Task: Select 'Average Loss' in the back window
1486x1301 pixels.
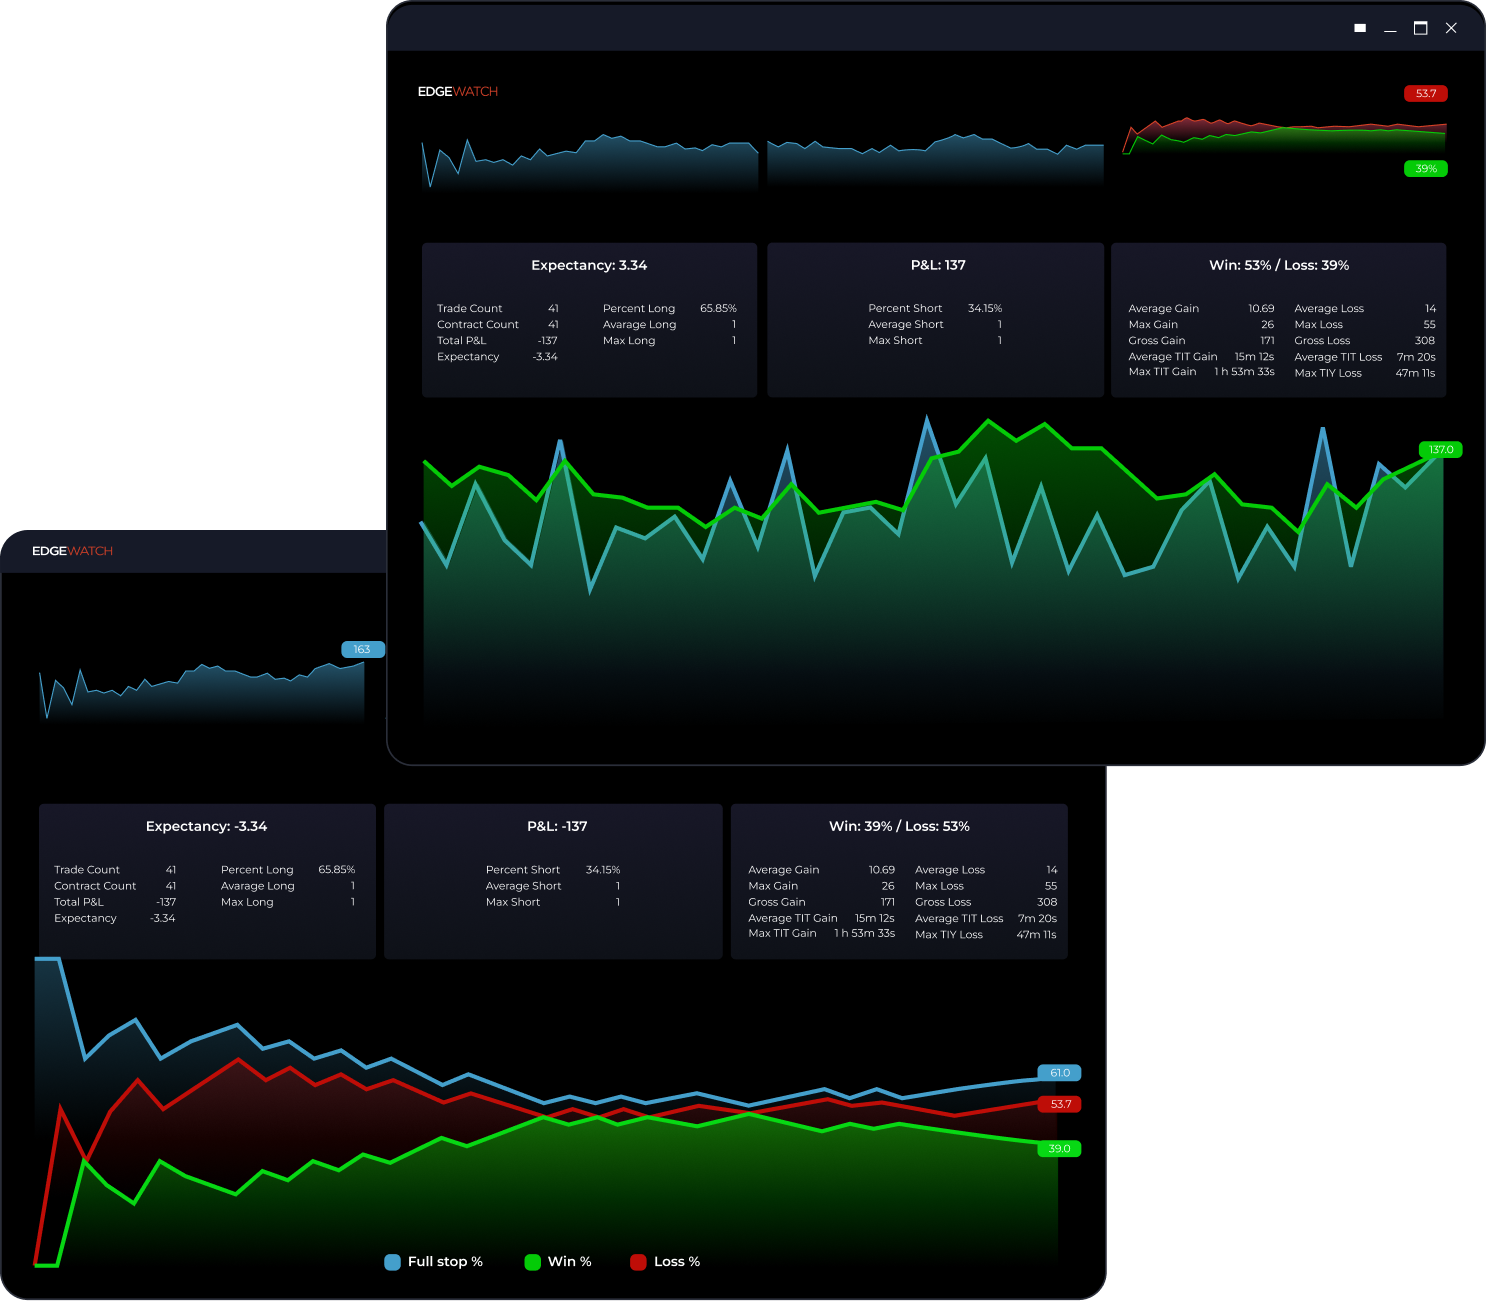Action: point(950,870)
